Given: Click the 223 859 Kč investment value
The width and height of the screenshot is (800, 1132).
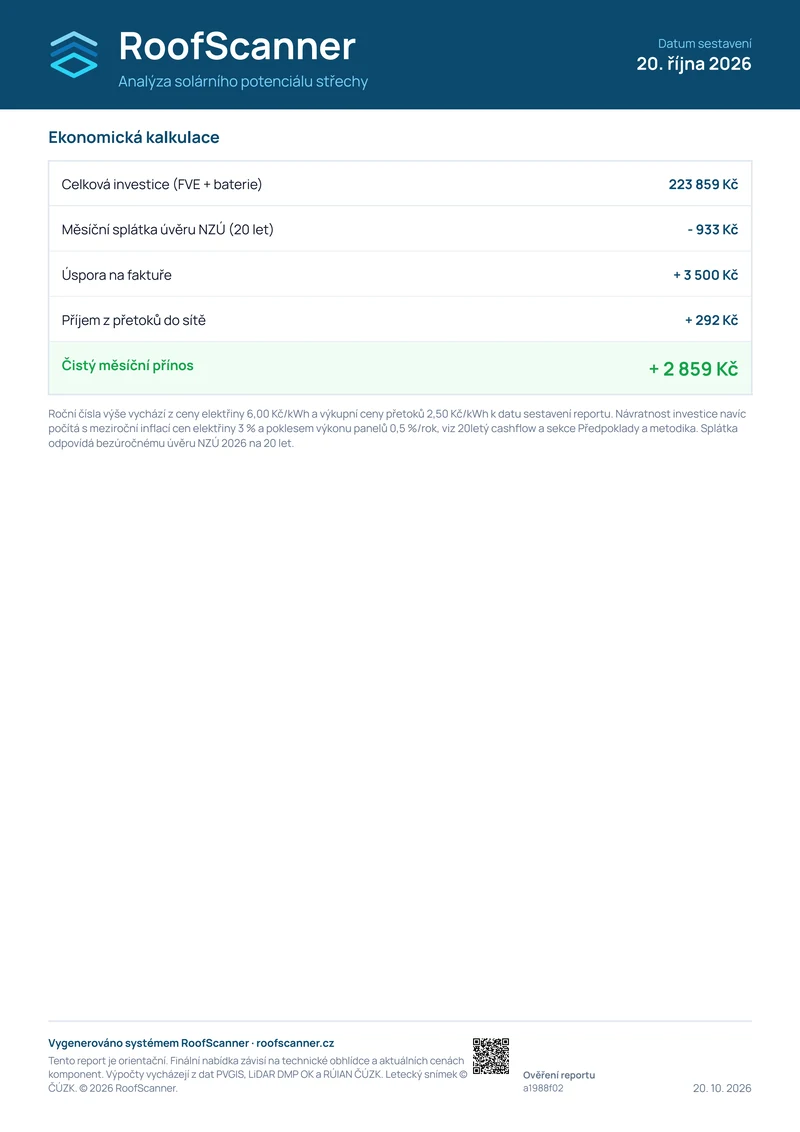Looking at the screenshot, I should (x=703, y=184).
